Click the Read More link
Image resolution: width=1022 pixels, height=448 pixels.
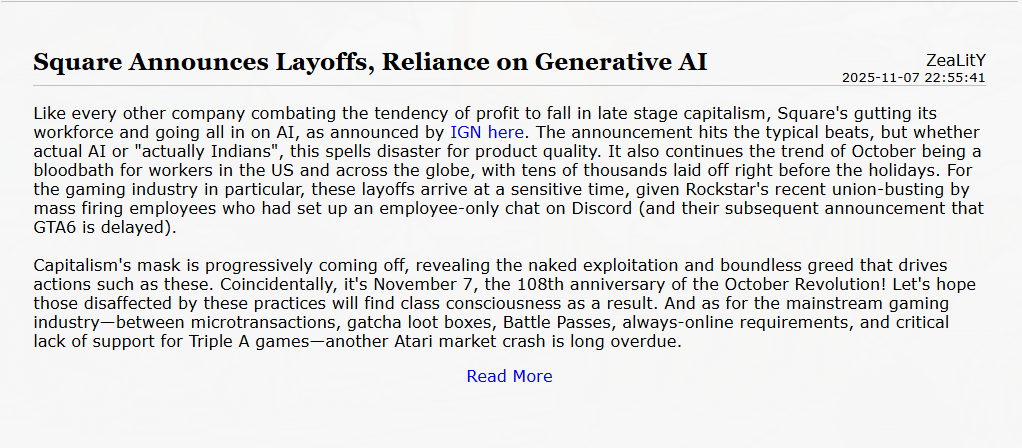509,376
